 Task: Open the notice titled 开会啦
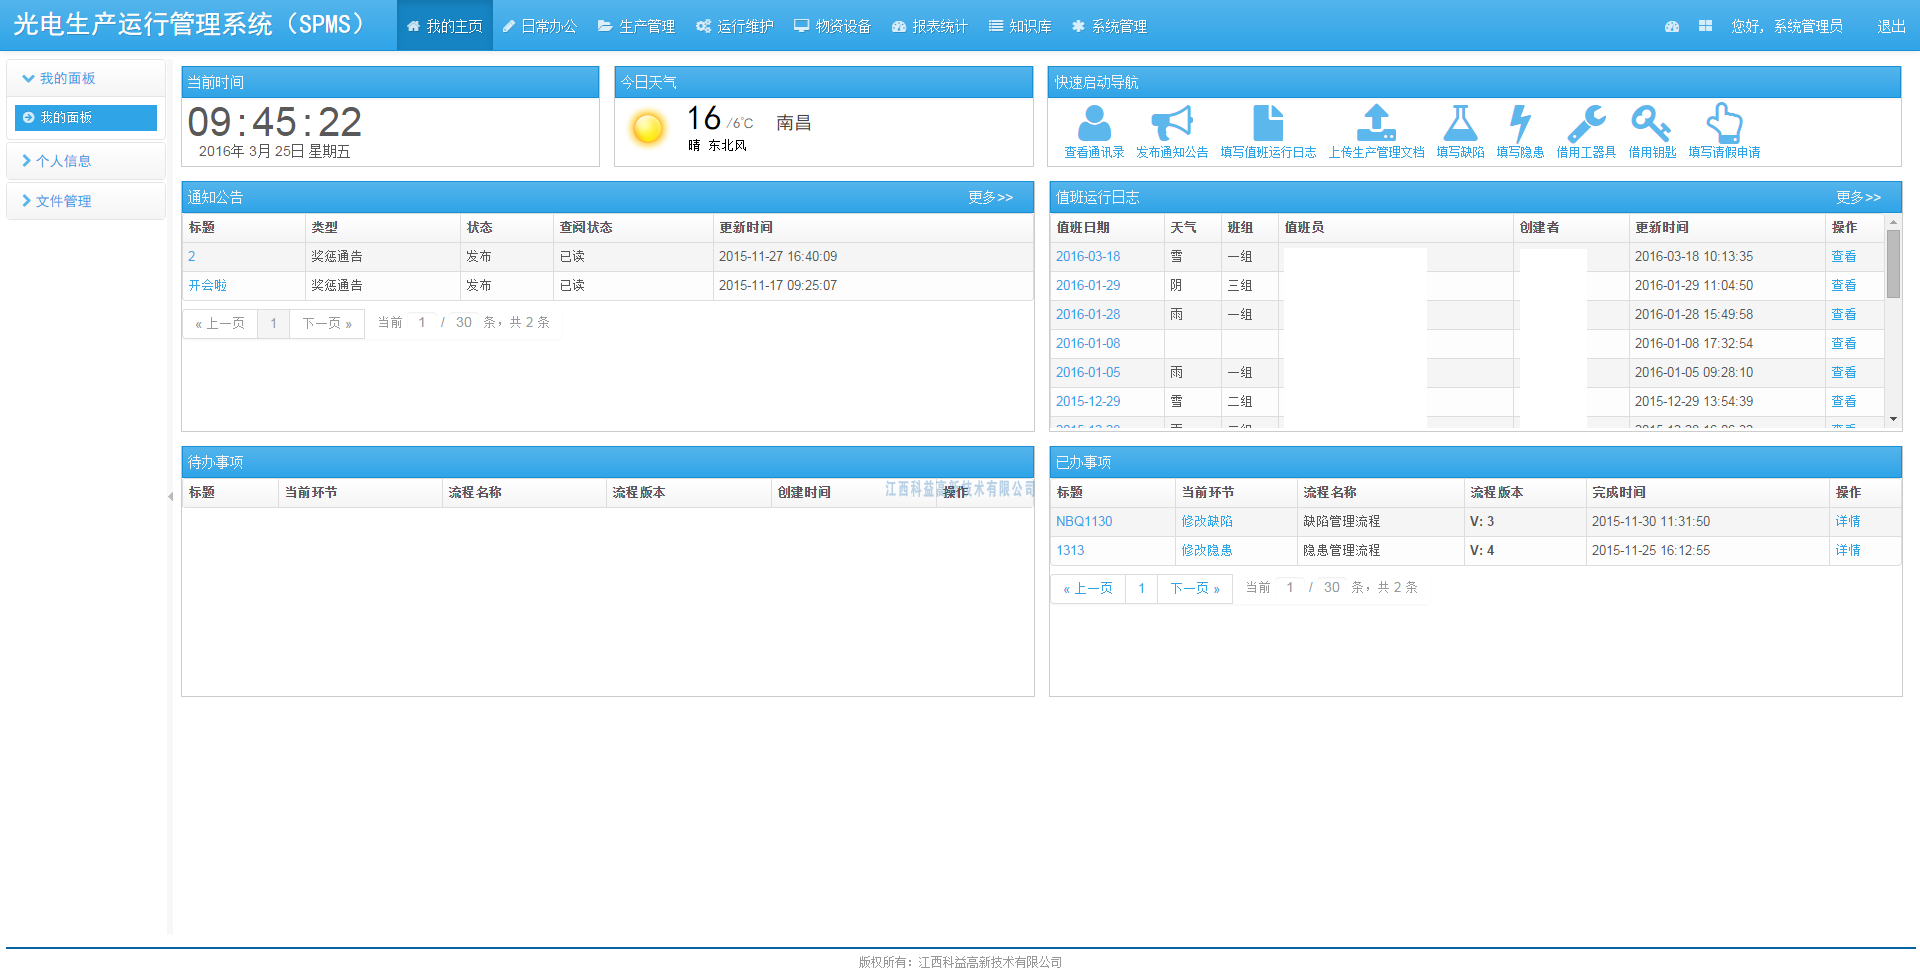point(208,285)
